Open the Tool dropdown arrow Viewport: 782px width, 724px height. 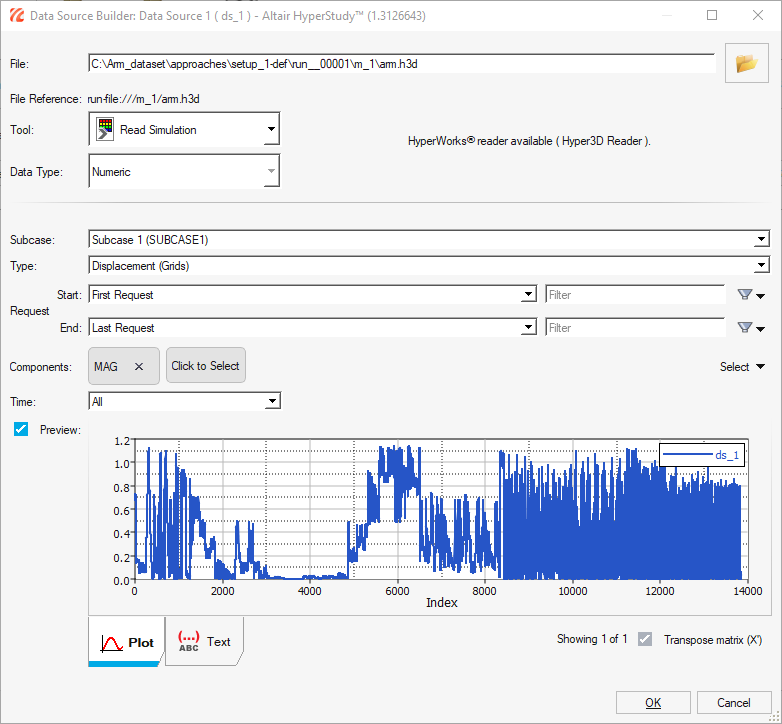(x=271, y=129)
